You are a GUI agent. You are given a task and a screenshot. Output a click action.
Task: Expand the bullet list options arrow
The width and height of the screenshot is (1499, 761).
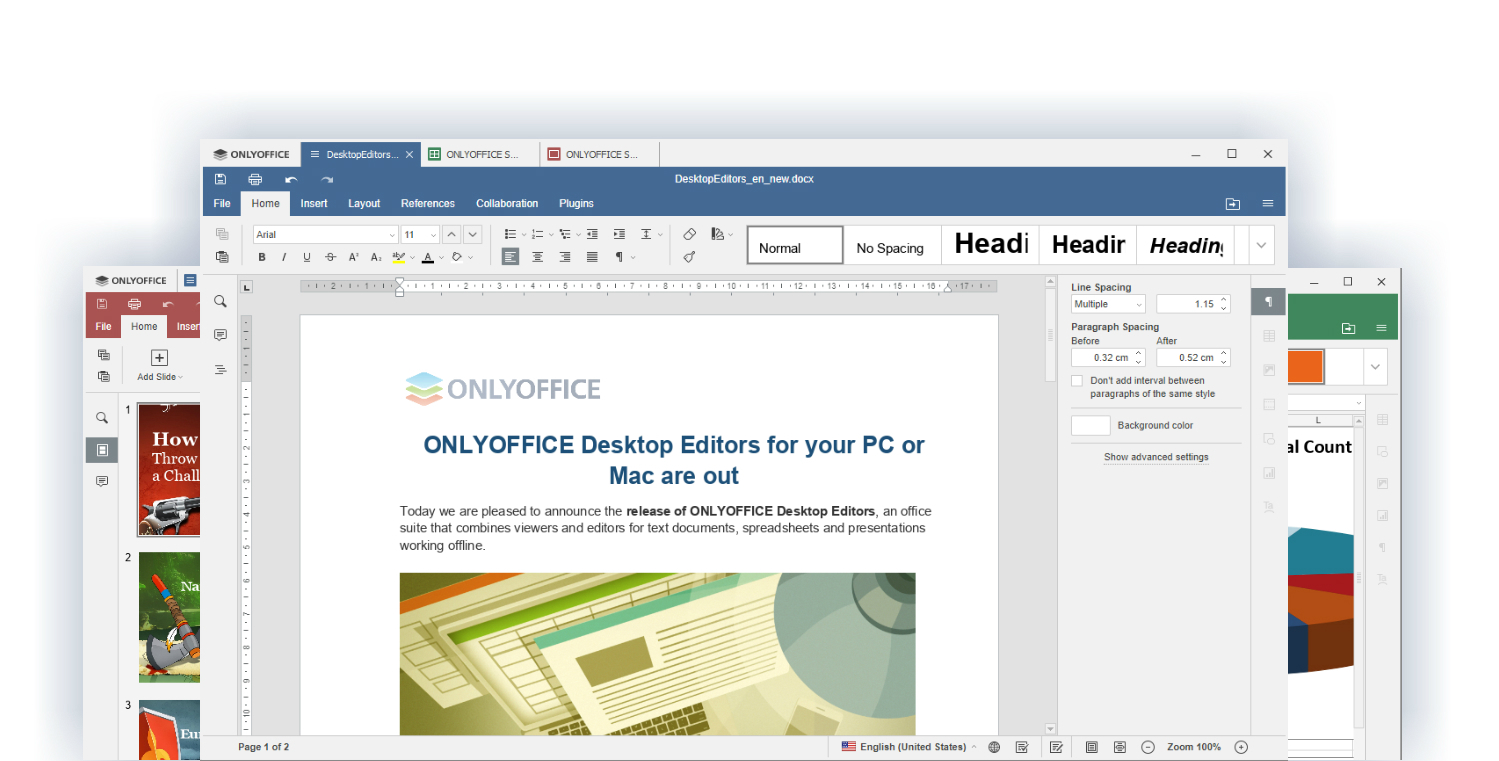tap(524, 234)
